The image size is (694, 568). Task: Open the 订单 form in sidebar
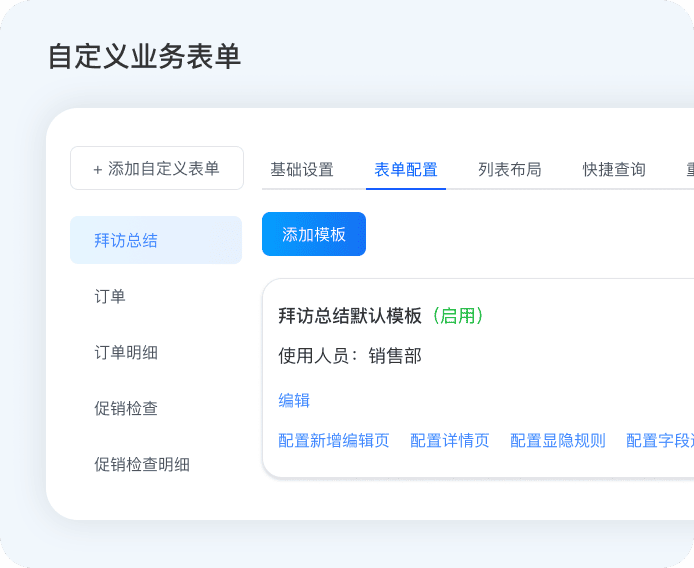(x=110, y=296)
